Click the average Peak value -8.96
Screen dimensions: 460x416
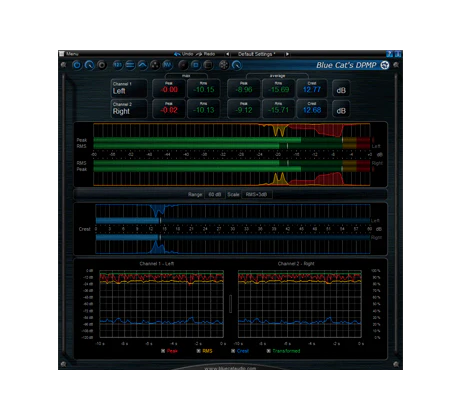[x=244, y=88]
